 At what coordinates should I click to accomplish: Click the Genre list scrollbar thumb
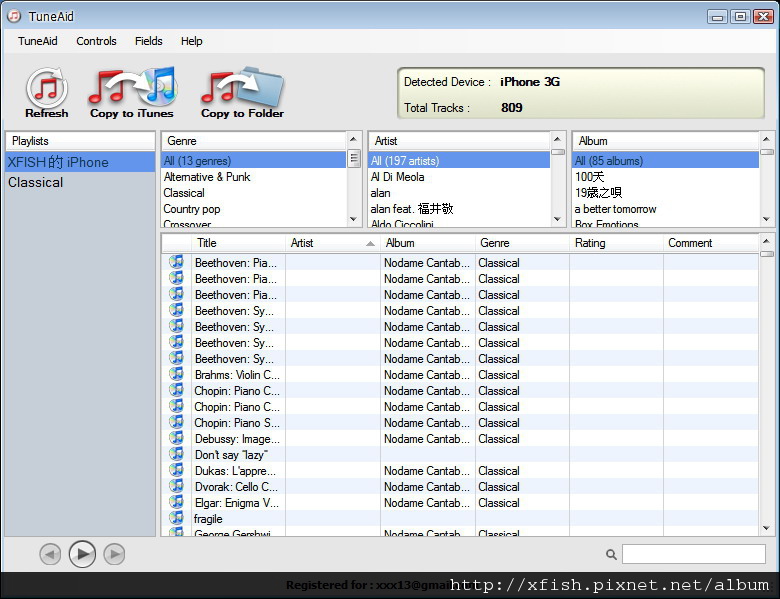354,159
